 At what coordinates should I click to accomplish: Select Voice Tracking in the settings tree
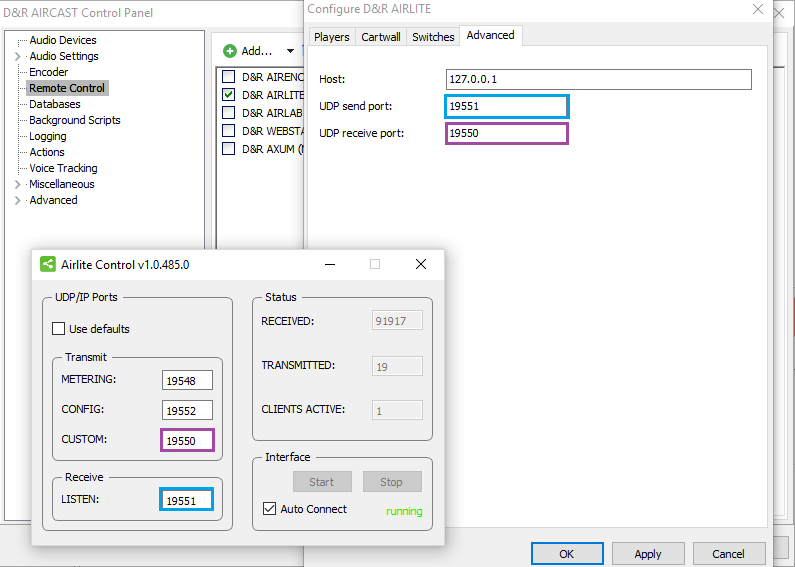tap(63, 168)
